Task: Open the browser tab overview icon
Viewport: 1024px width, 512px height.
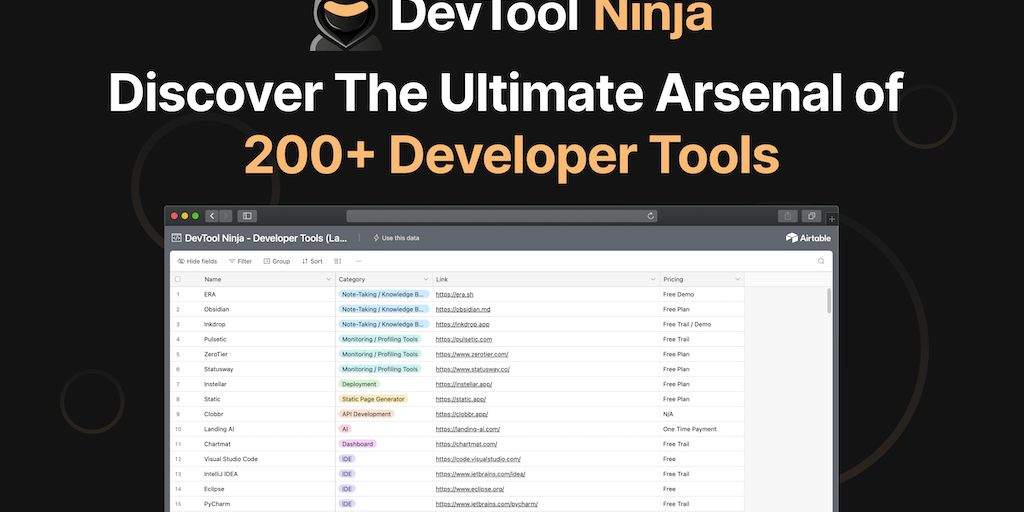Action: (812, 216)
